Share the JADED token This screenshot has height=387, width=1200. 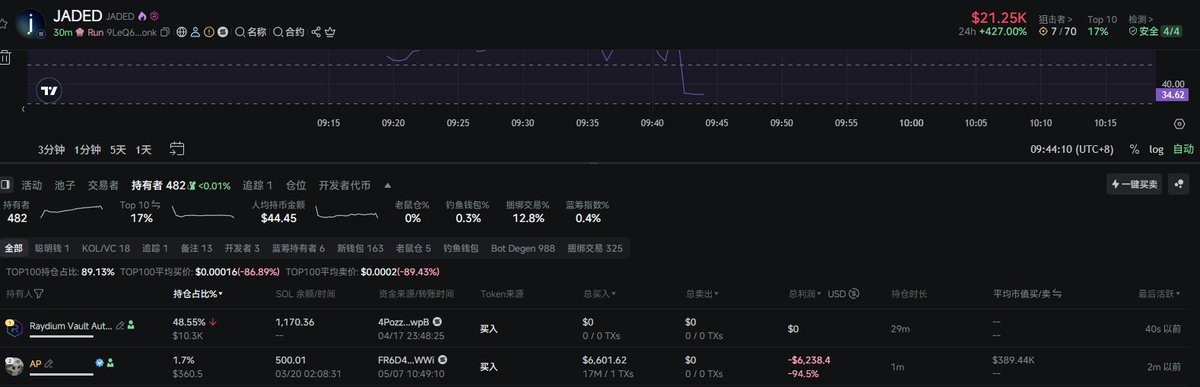316,32
